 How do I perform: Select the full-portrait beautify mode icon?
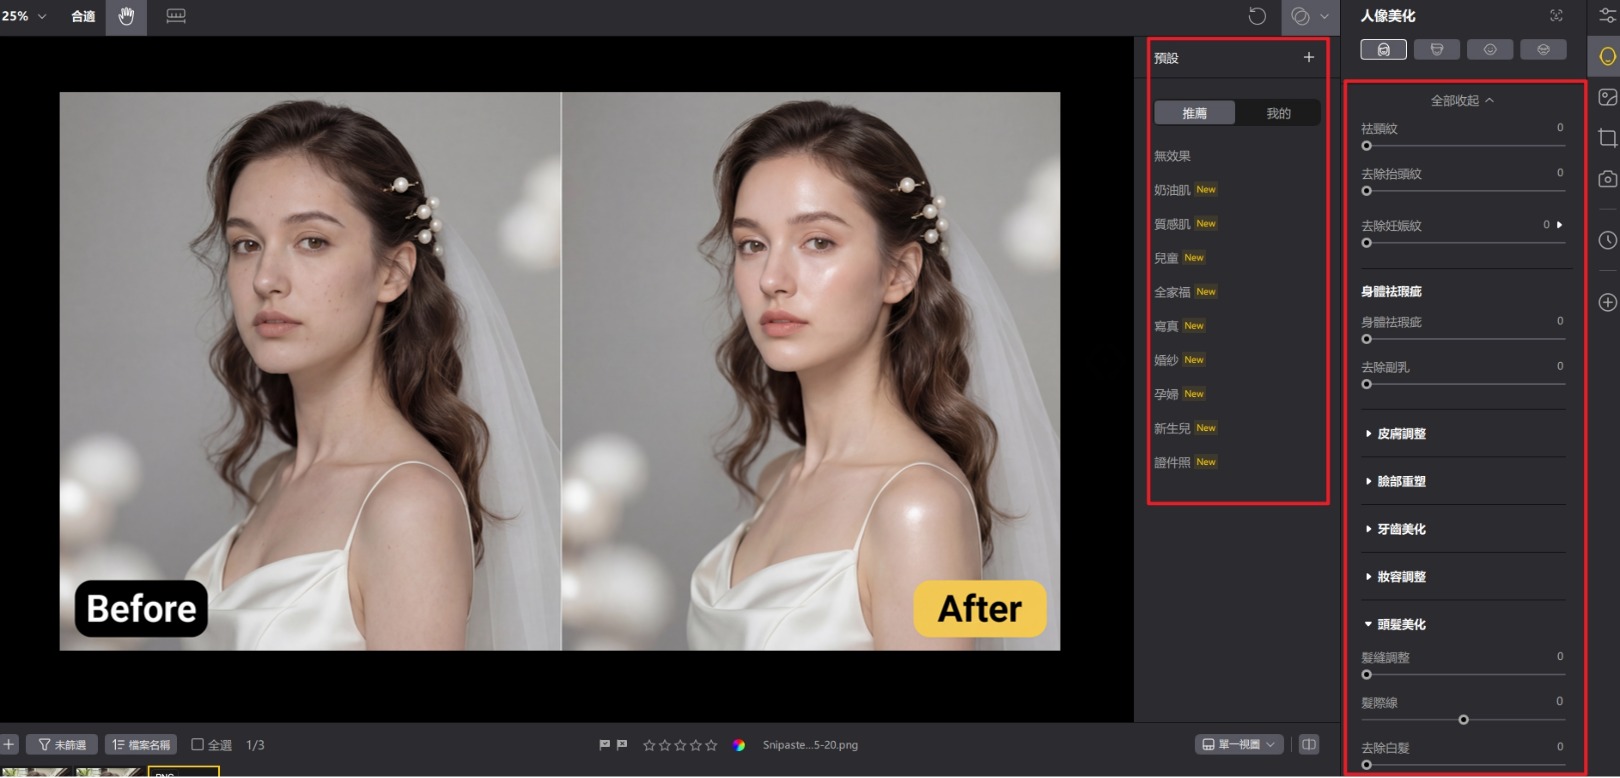1384,49
